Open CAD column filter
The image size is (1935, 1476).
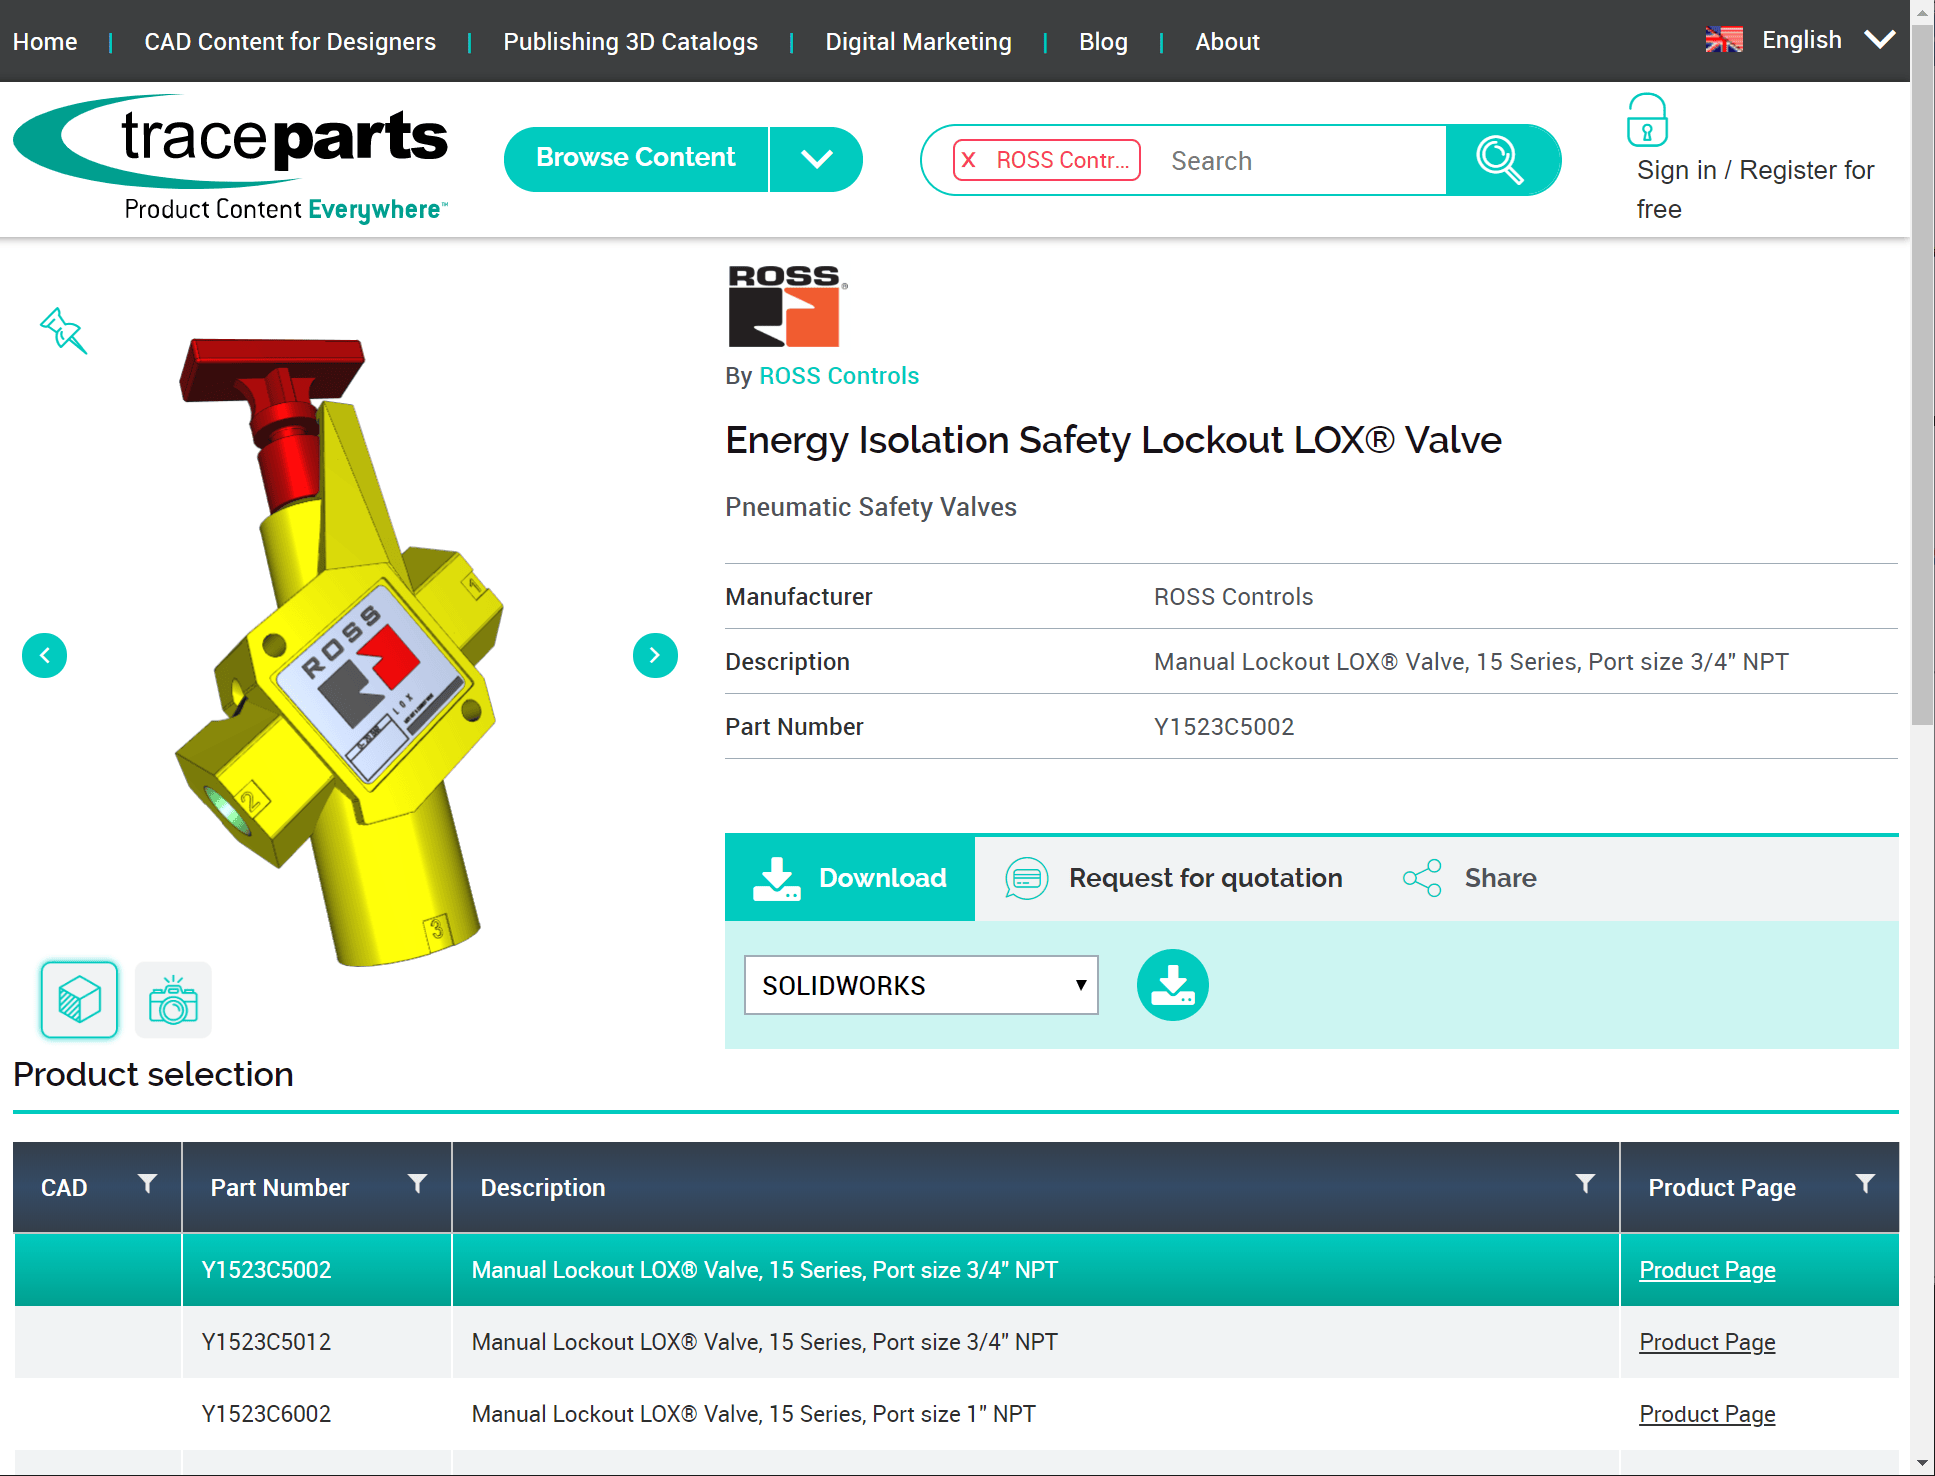[x=147, y=1184]
